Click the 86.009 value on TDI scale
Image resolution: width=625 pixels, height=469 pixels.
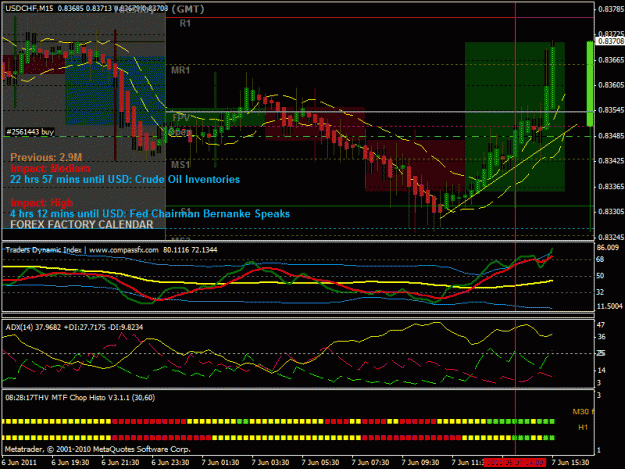pyautogui.click(x=607, y=247)
